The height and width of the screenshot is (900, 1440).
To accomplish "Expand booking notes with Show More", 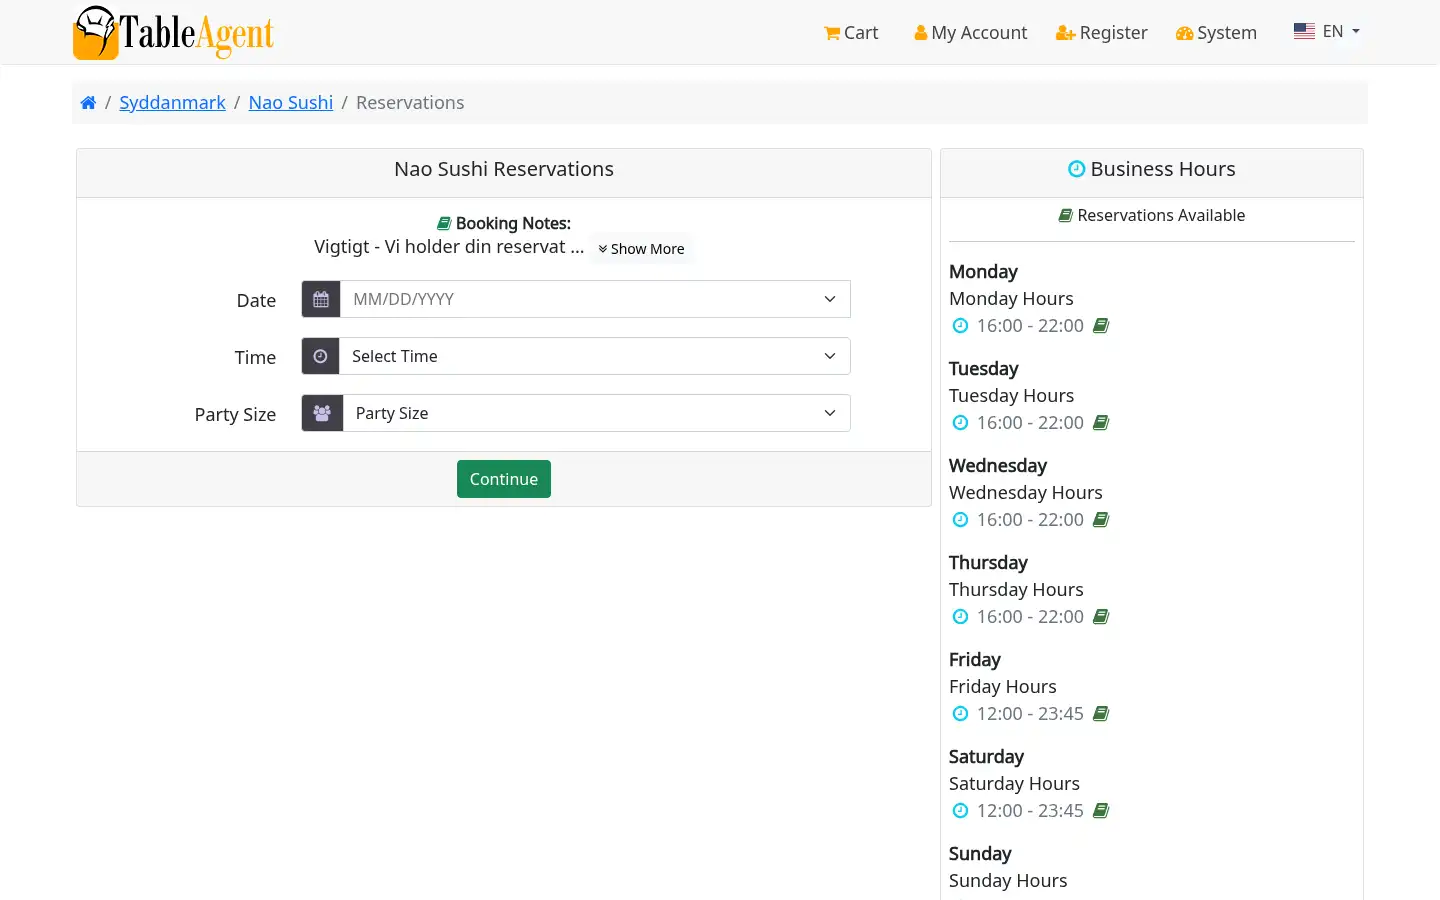I will coord(641,249).
